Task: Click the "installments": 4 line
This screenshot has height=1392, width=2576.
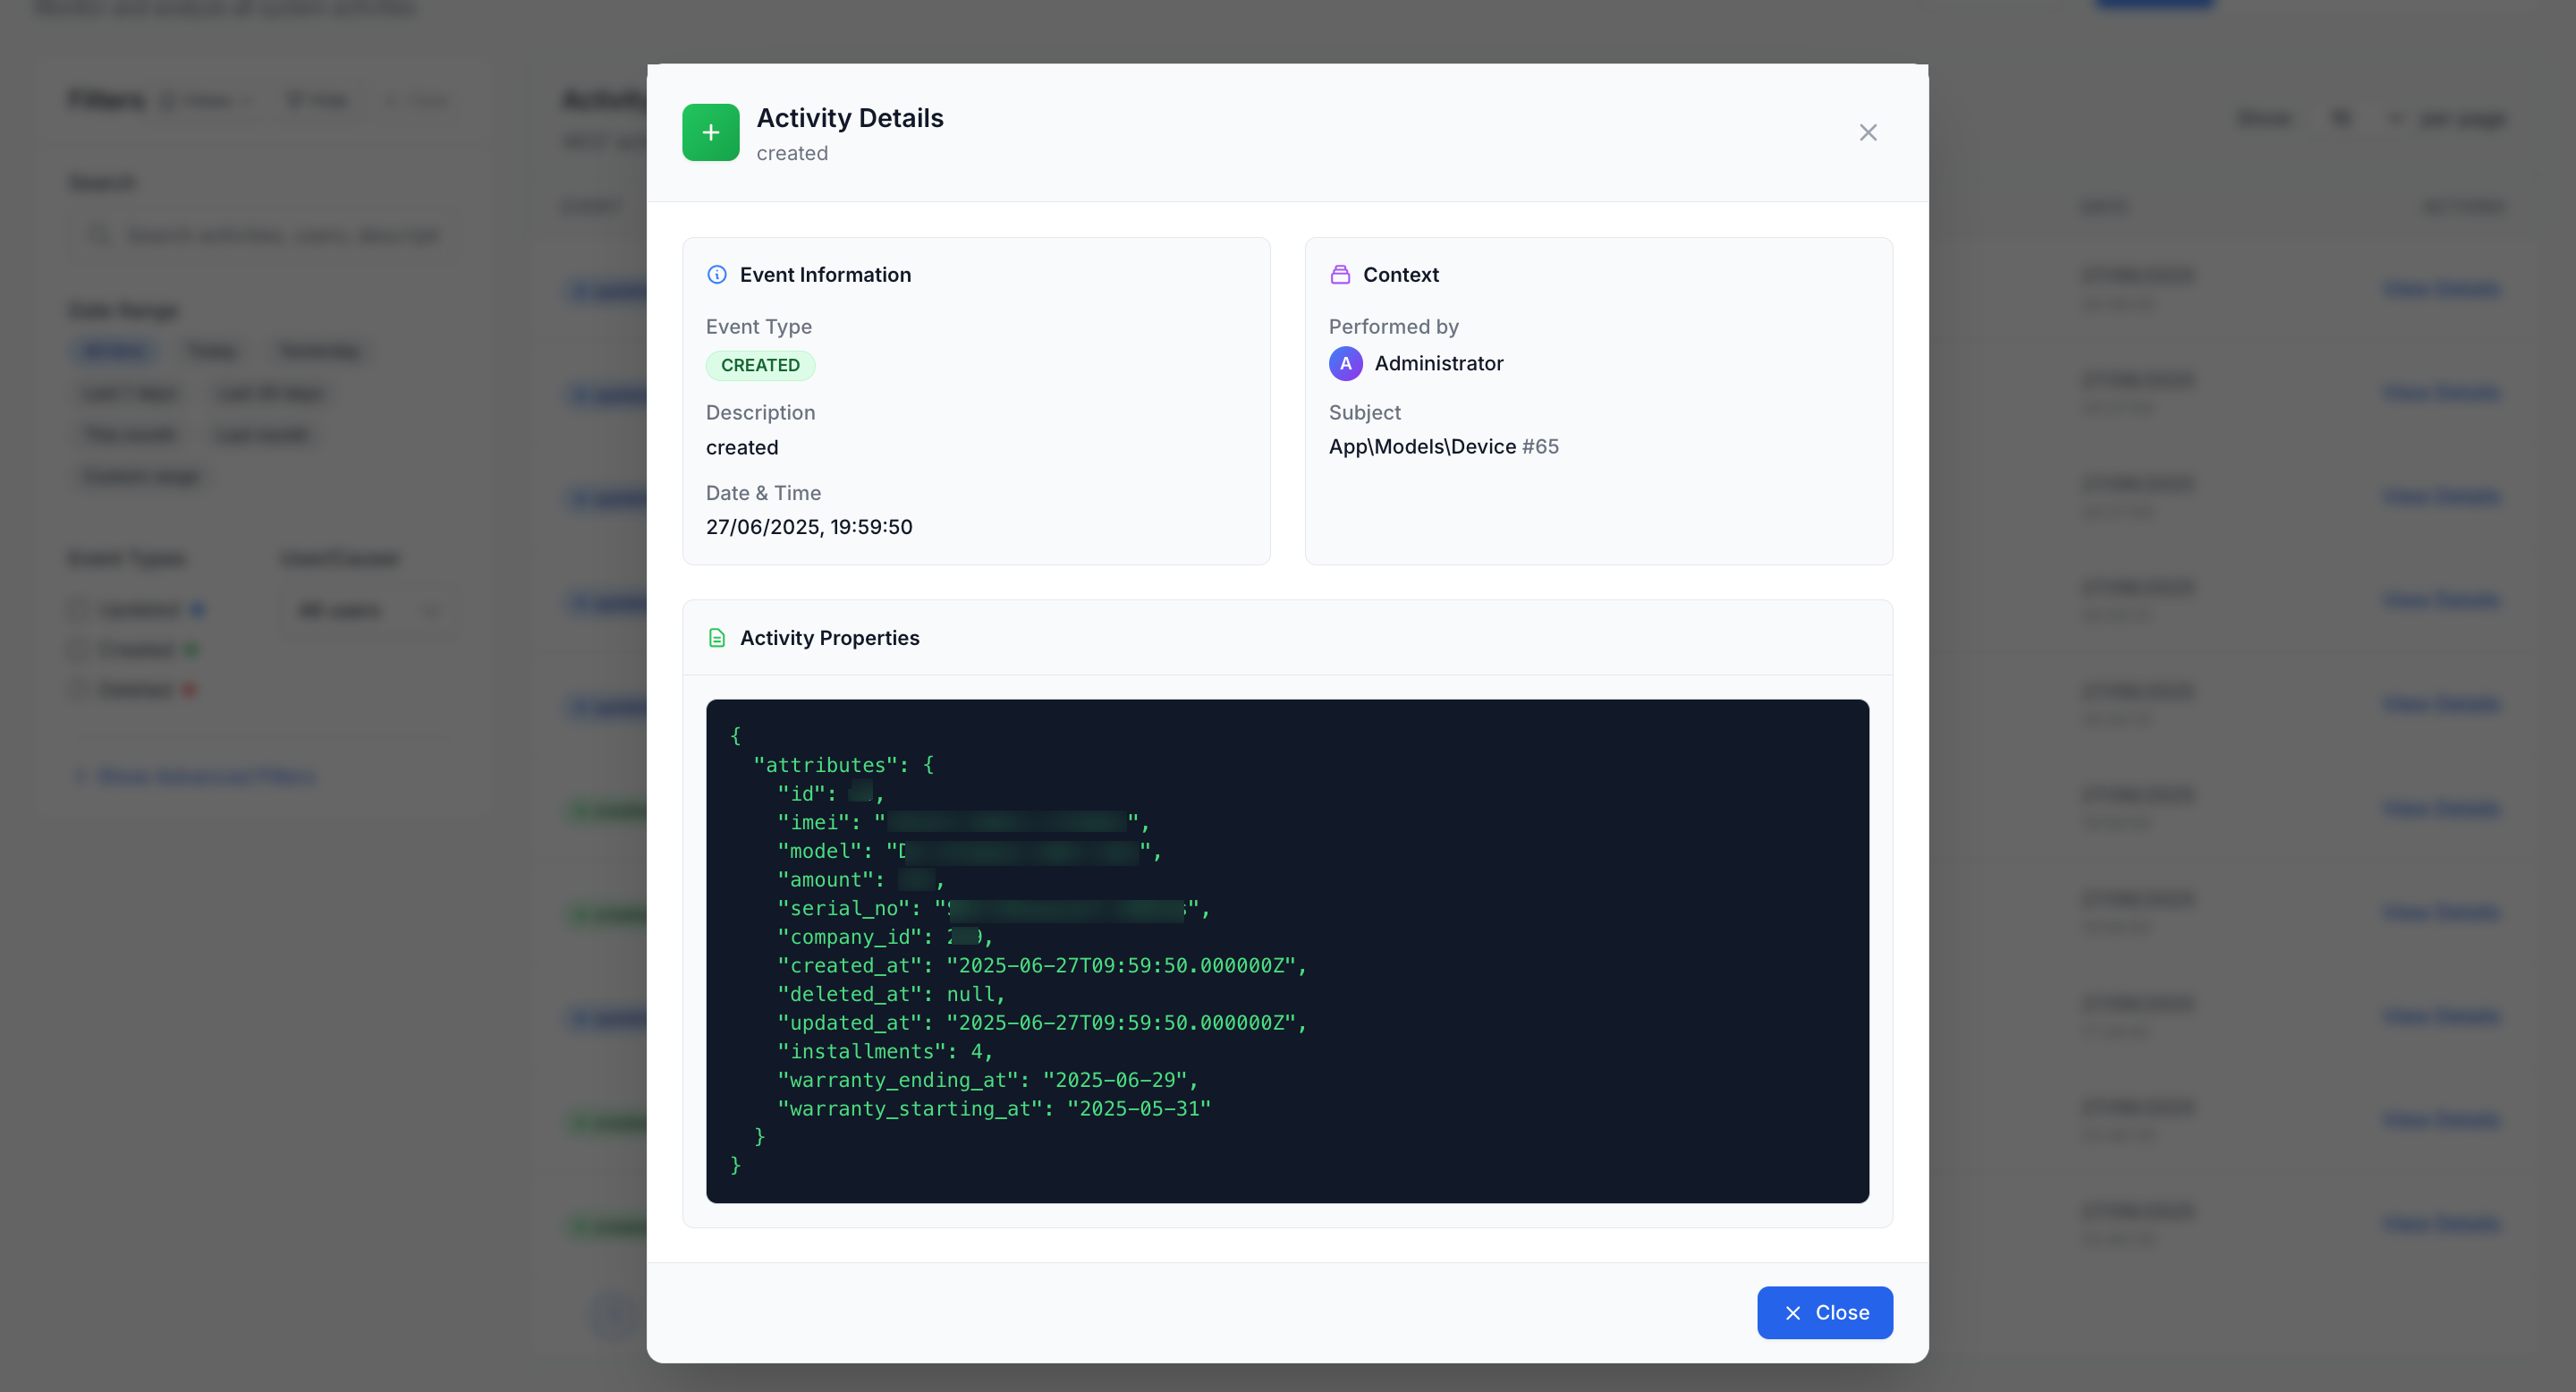Action: pyautogui.click(x=885, y=1051)
